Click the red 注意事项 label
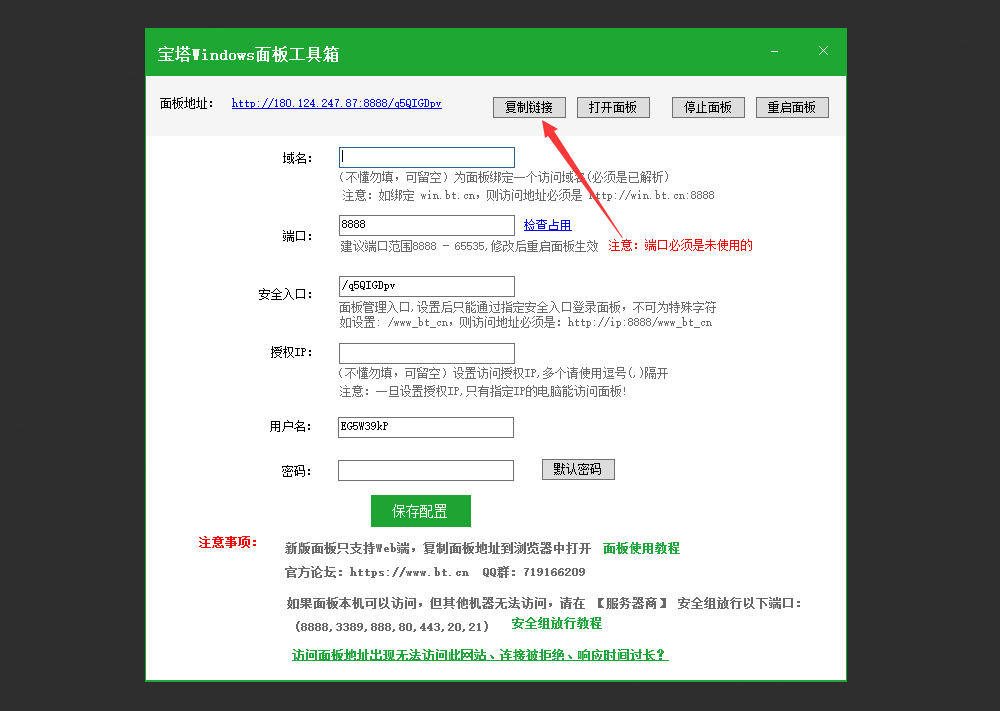This screenshot has height=711, width=1000. point(228,543)
